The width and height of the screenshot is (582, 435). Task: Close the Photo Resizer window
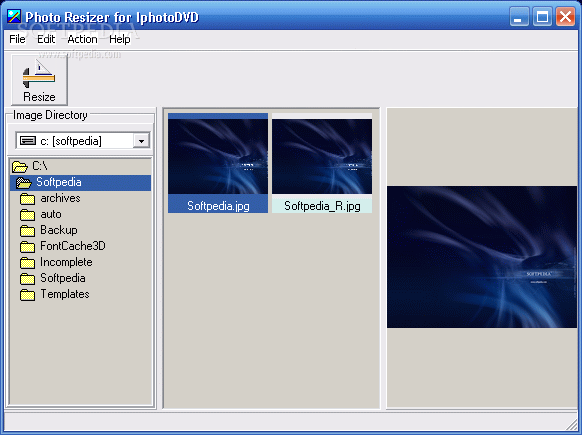[565, 17]
